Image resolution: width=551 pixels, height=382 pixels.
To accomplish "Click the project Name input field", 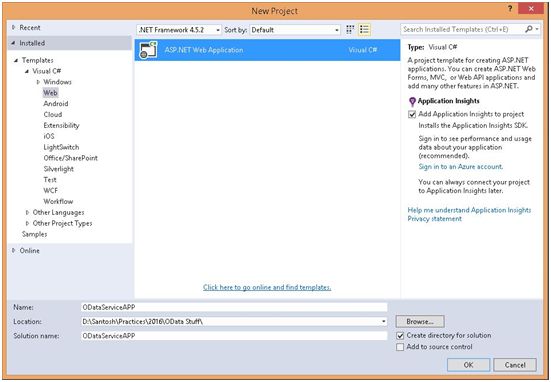I will coord(234,307).
